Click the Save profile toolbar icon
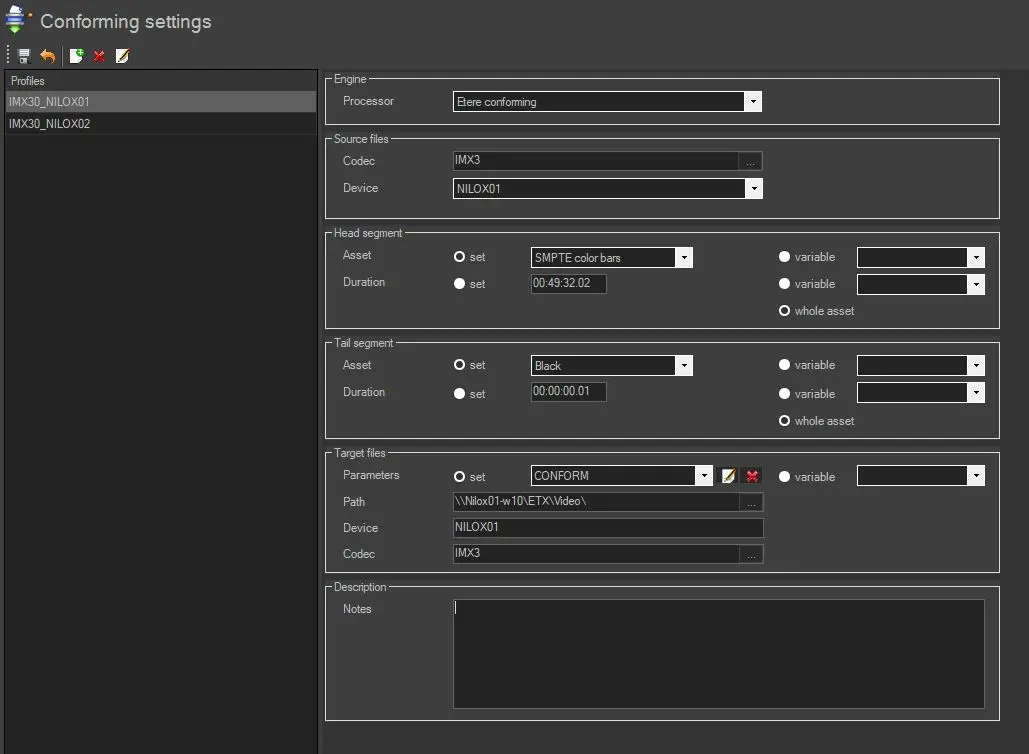The image size is (1029, 754). point(25,56)
